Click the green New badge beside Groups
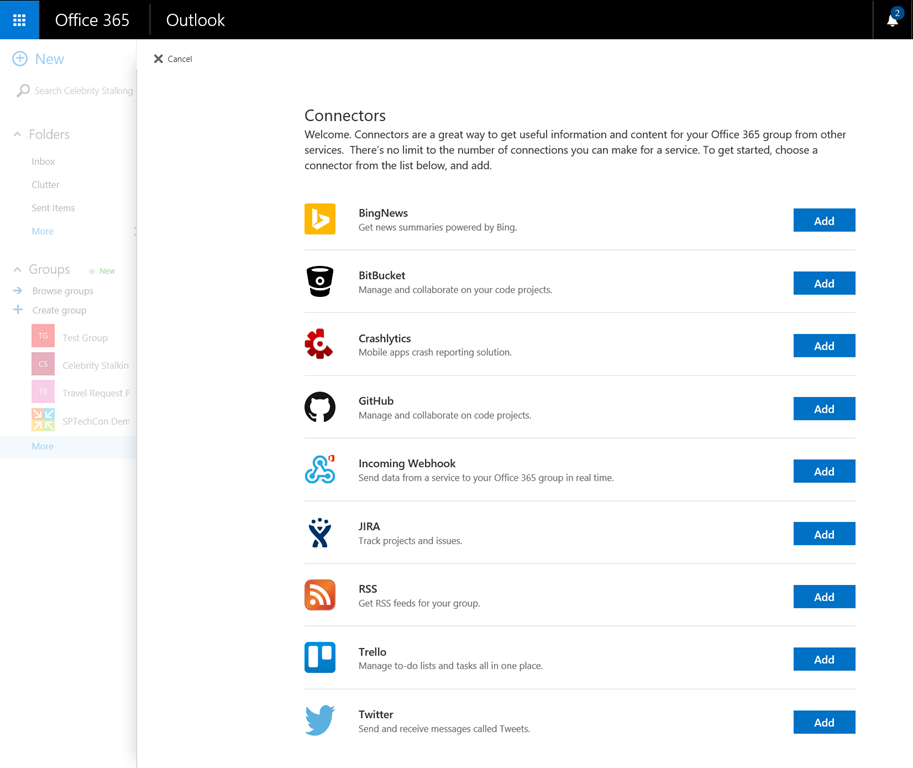The width and height of the screenshot is (913, 768). 103,271
